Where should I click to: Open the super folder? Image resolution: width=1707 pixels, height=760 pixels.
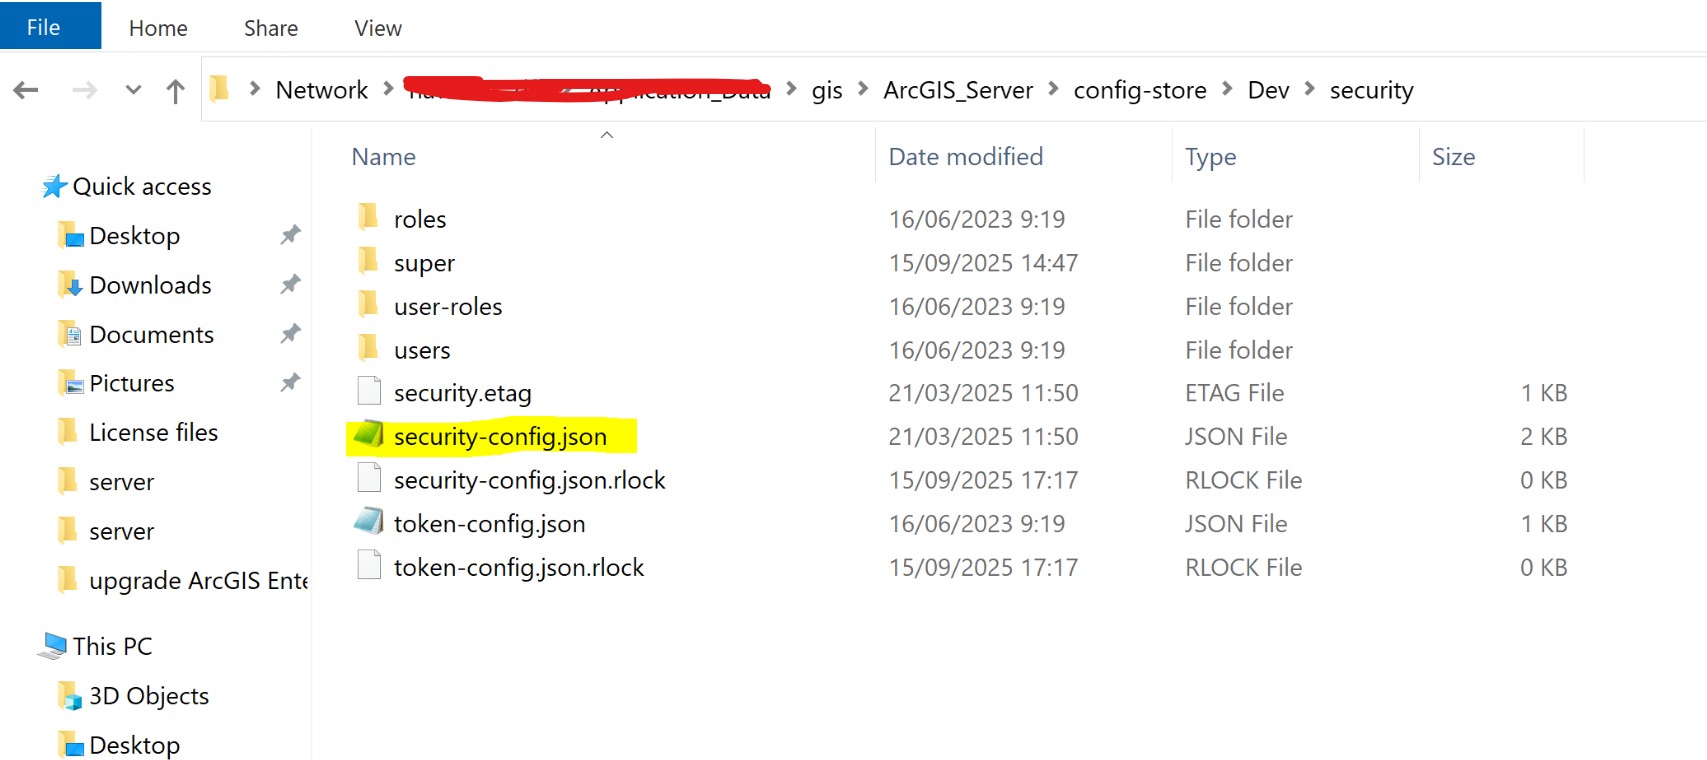coord(424,262)
